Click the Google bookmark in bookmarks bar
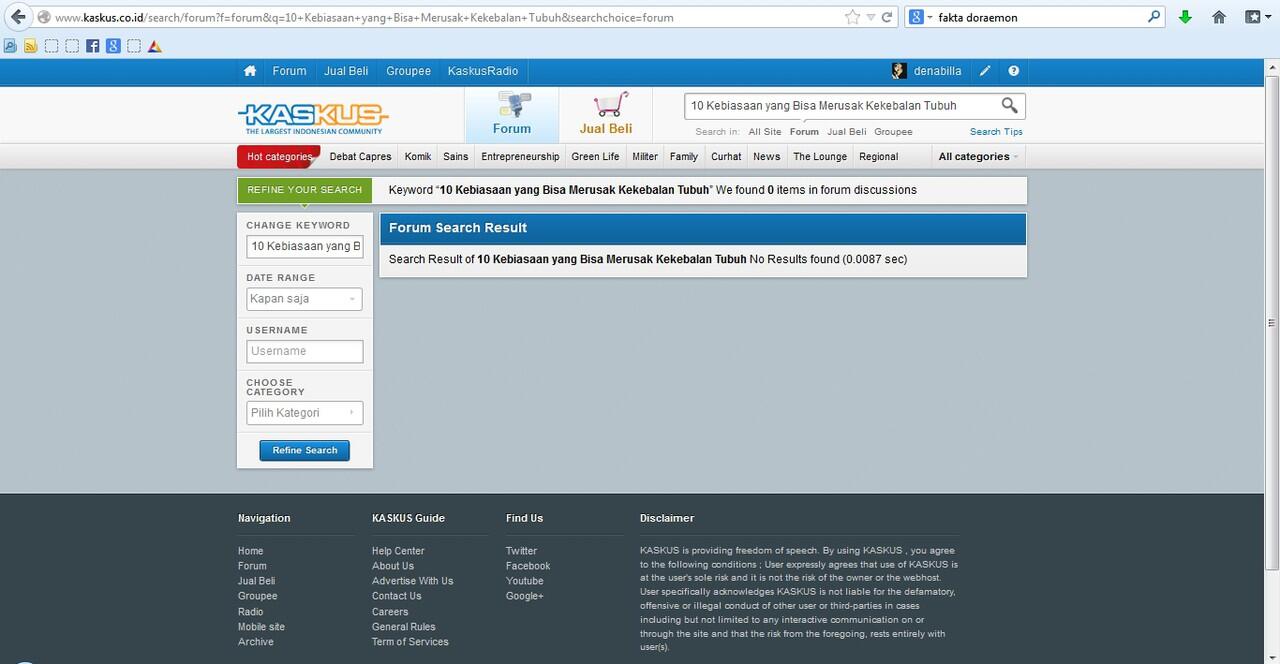This screenshot has height=664, width=1280. tap(113, 46)
